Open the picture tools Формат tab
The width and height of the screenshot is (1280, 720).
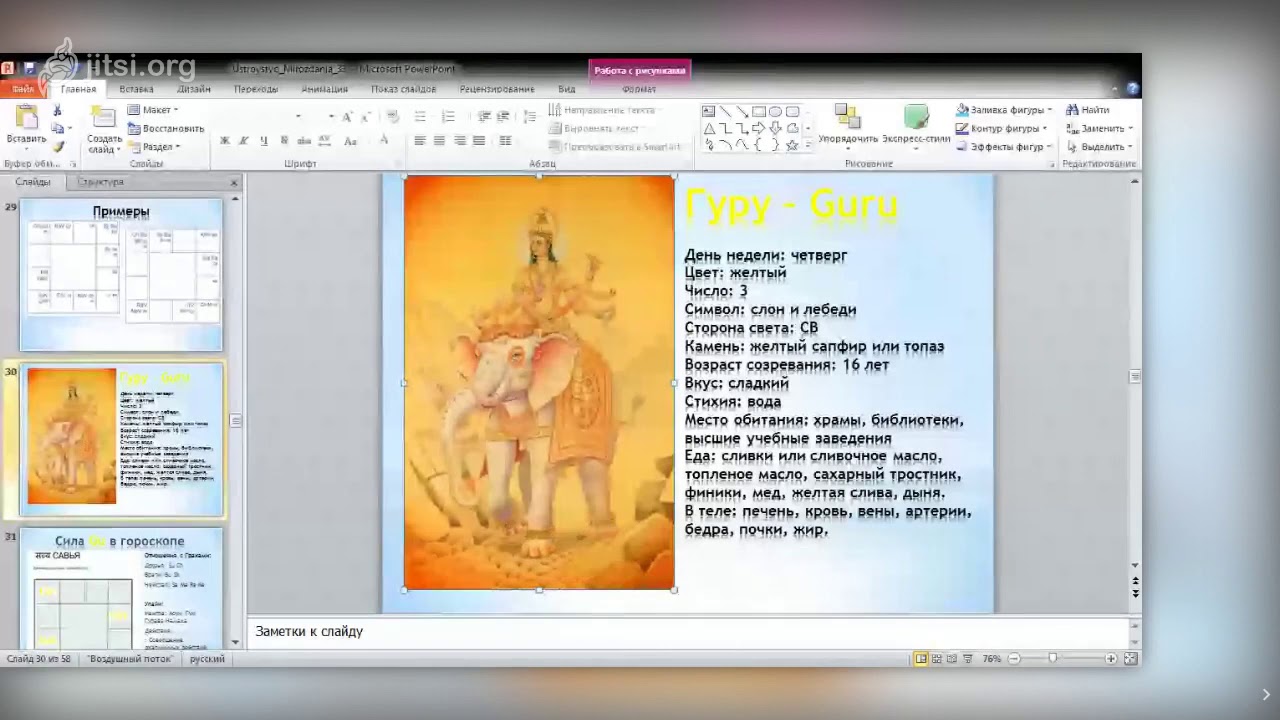[639, 89]
